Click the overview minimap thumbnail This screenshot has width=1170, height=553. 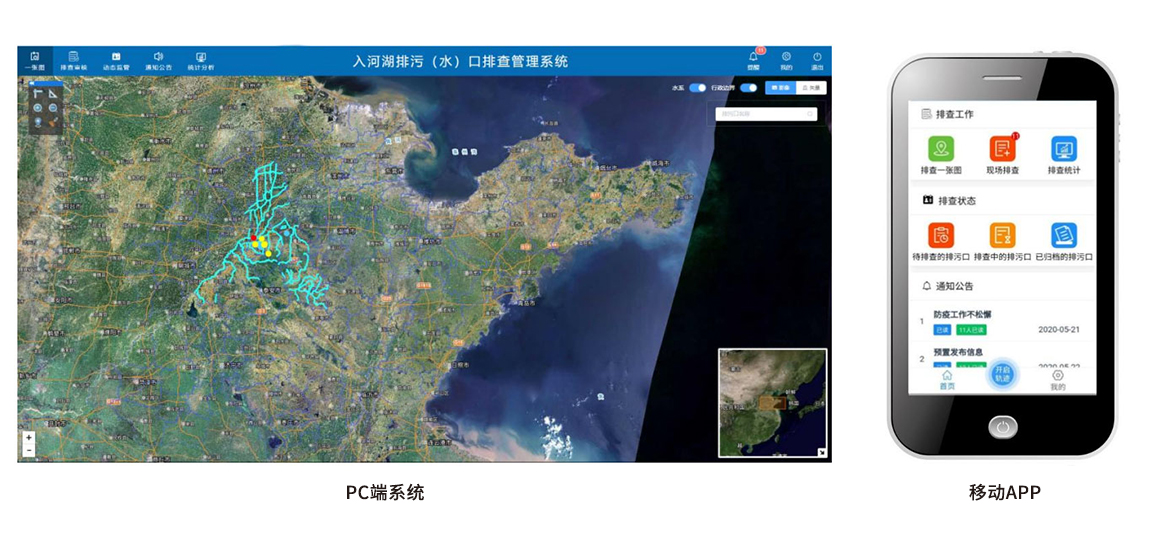tap(771, 402)
